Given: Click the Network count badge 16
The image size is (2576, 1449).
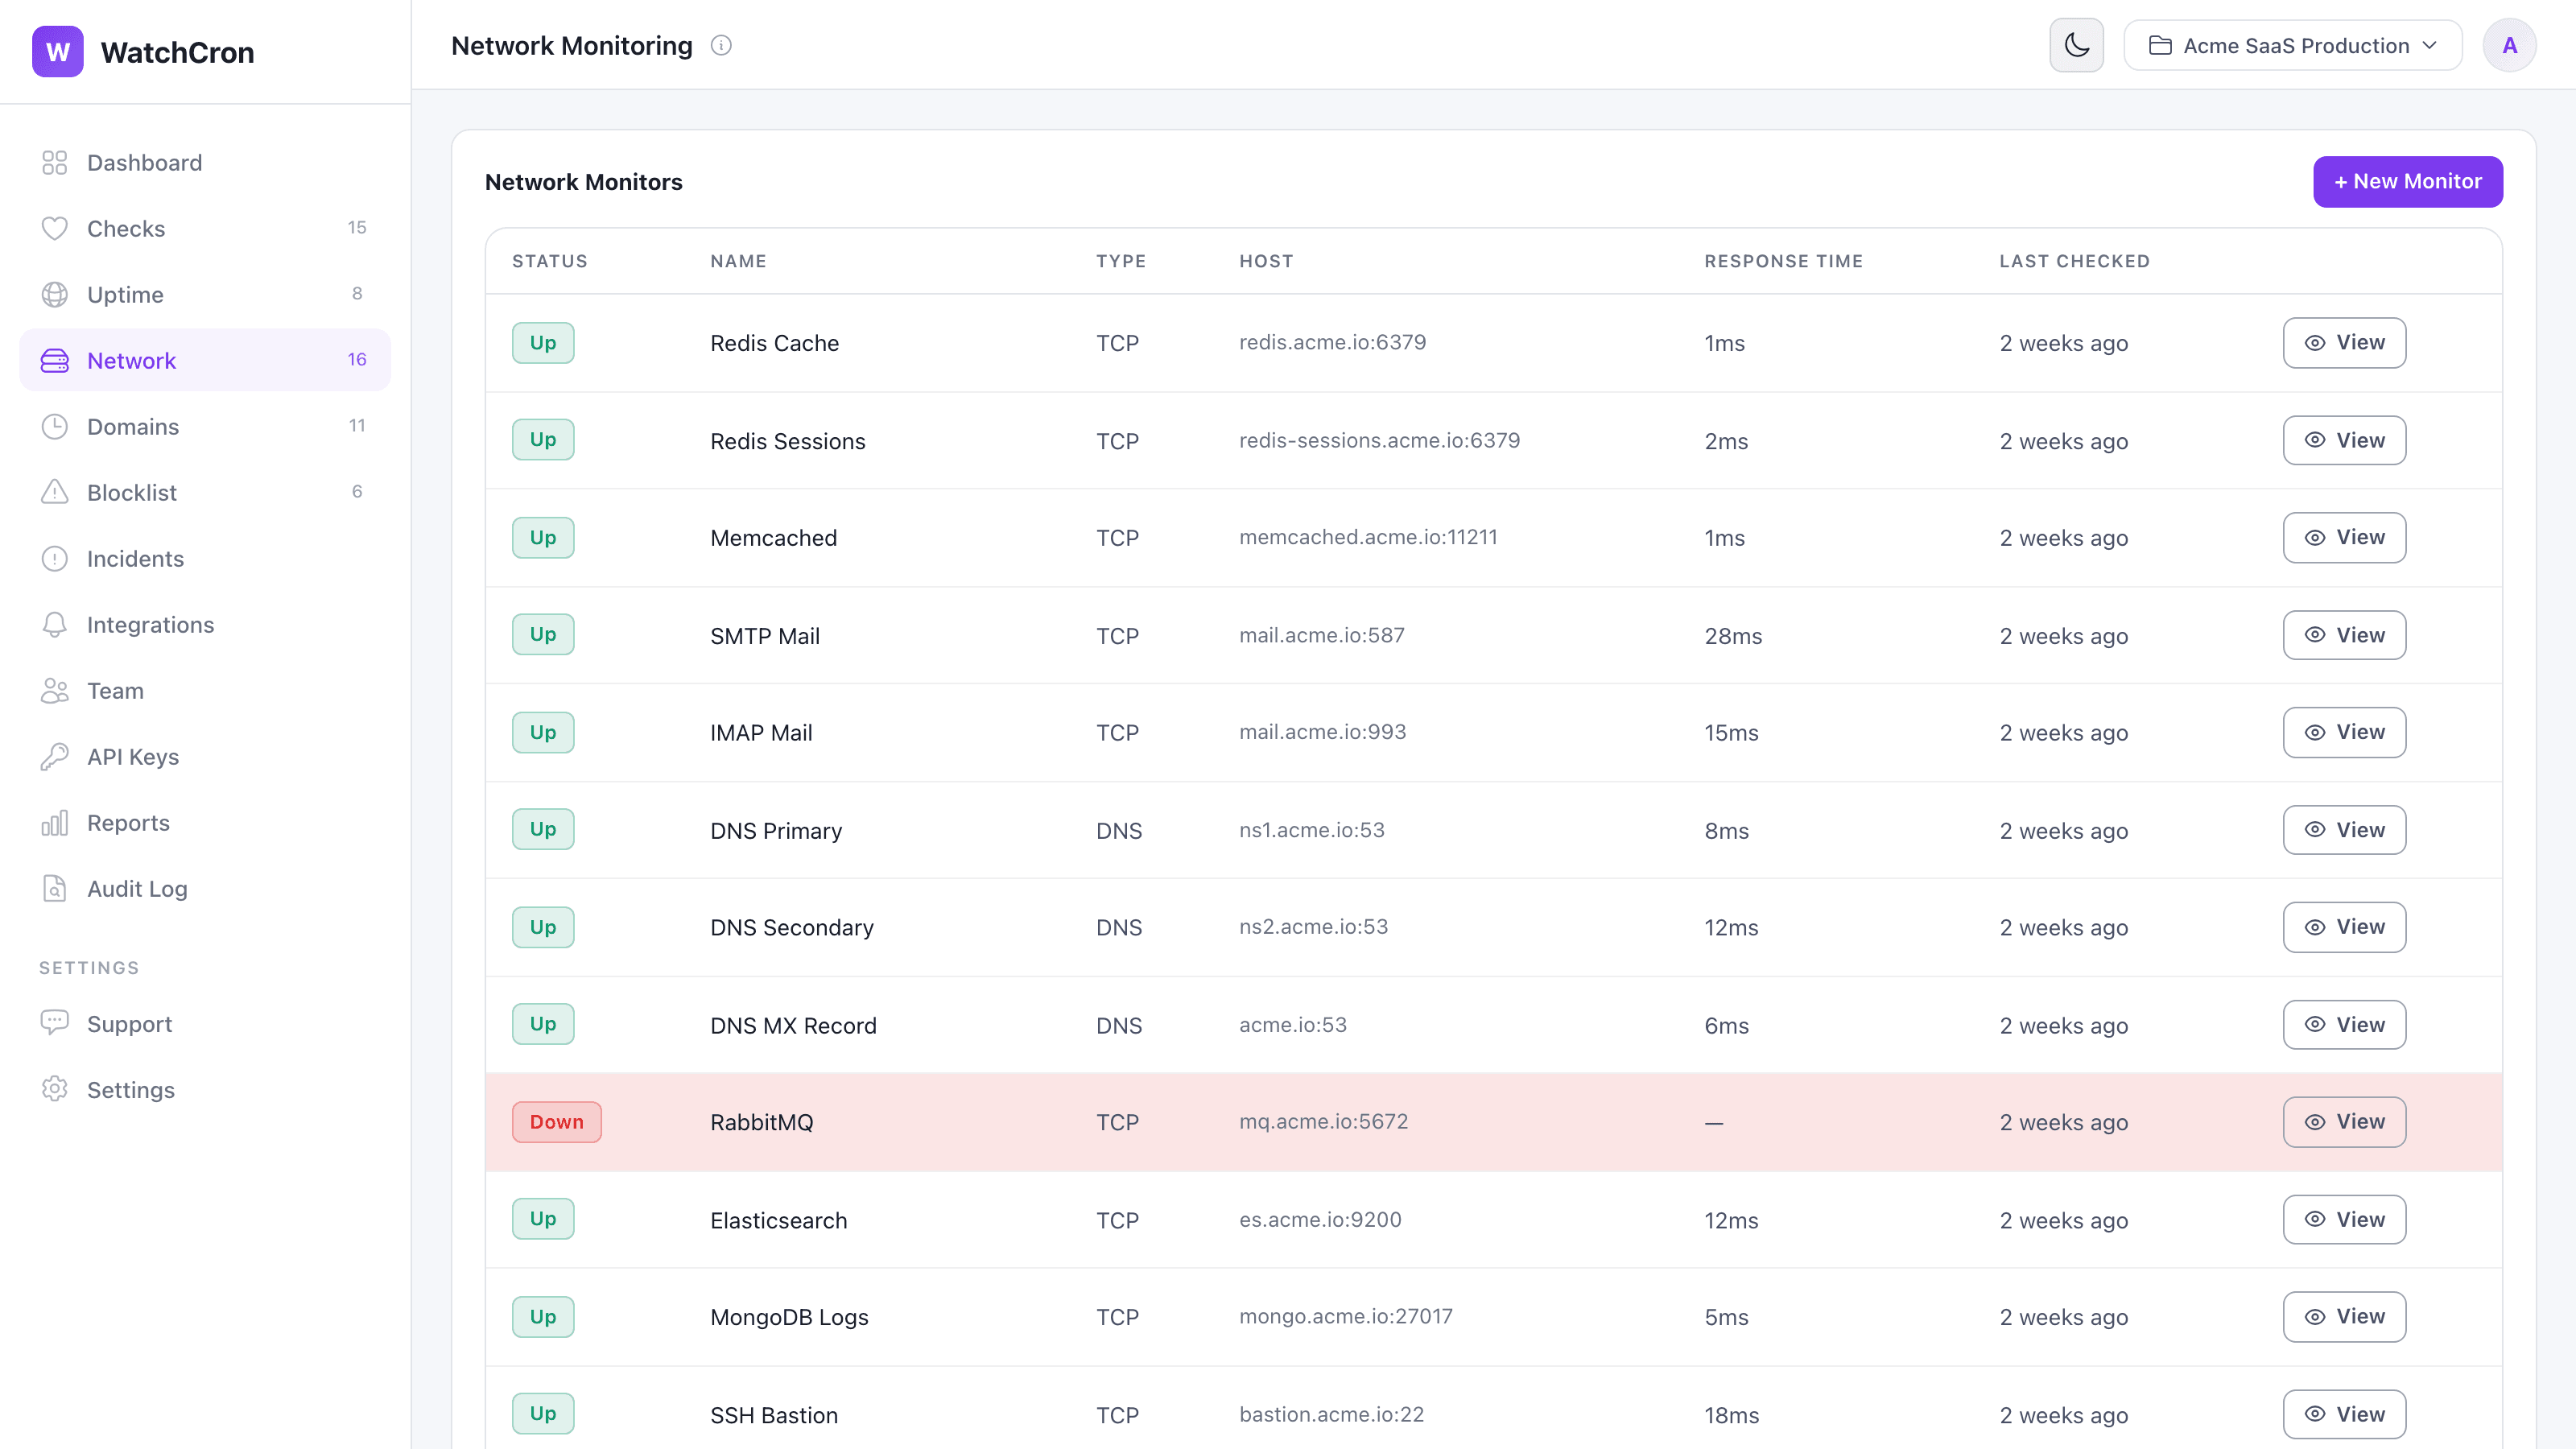Looking at the screenshot, I should pos(357,360).
